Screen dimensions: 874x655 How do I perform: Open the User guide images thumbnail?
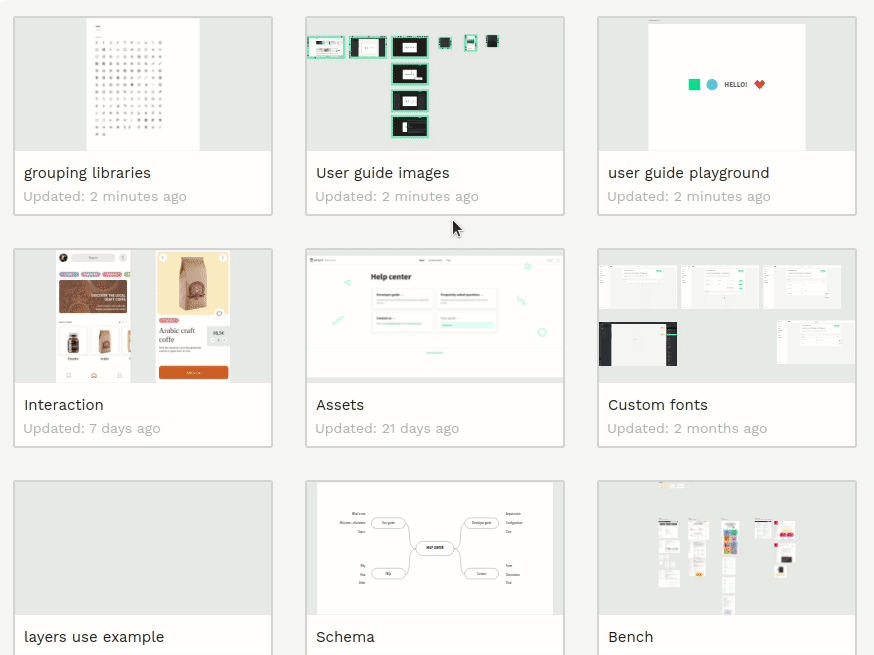pos(435,85)
